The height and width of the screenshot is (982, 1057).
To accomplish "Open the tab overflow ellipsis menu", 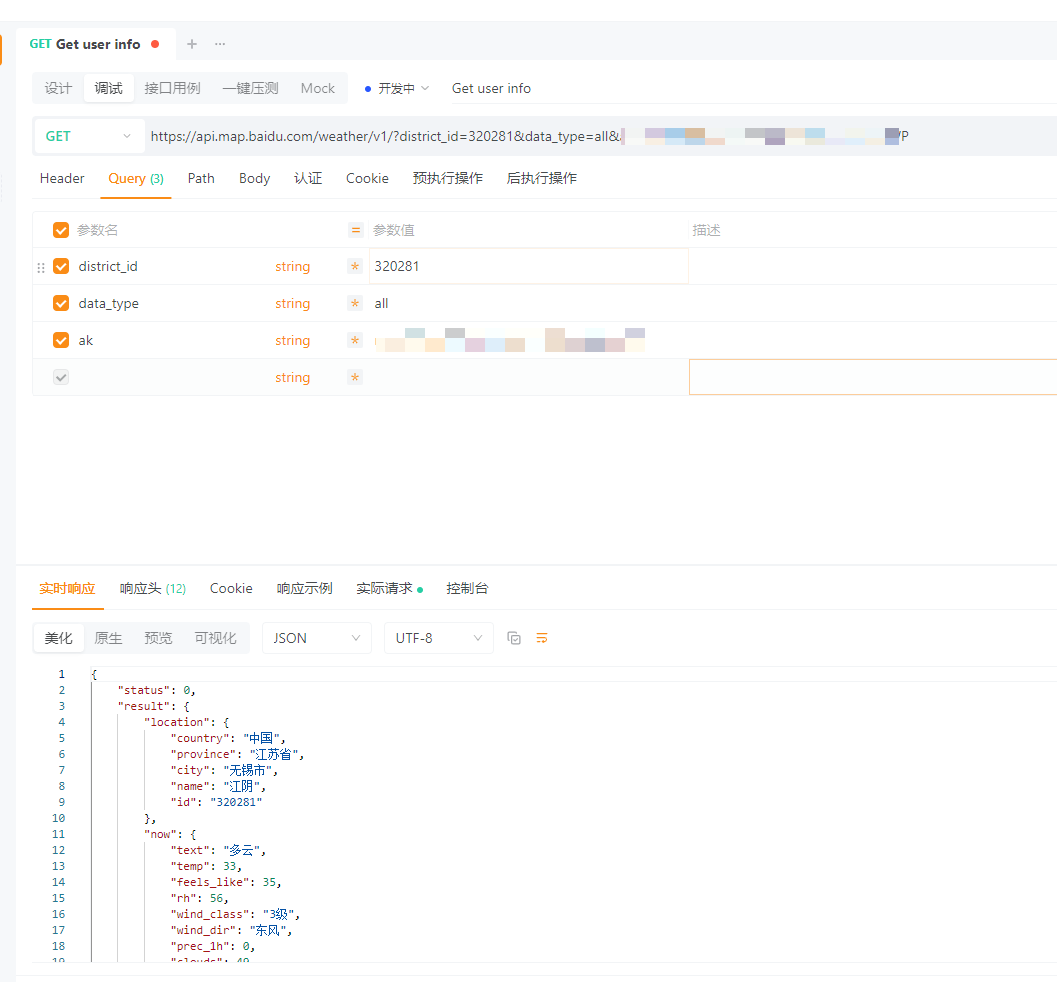I will [x=220, y=44].
